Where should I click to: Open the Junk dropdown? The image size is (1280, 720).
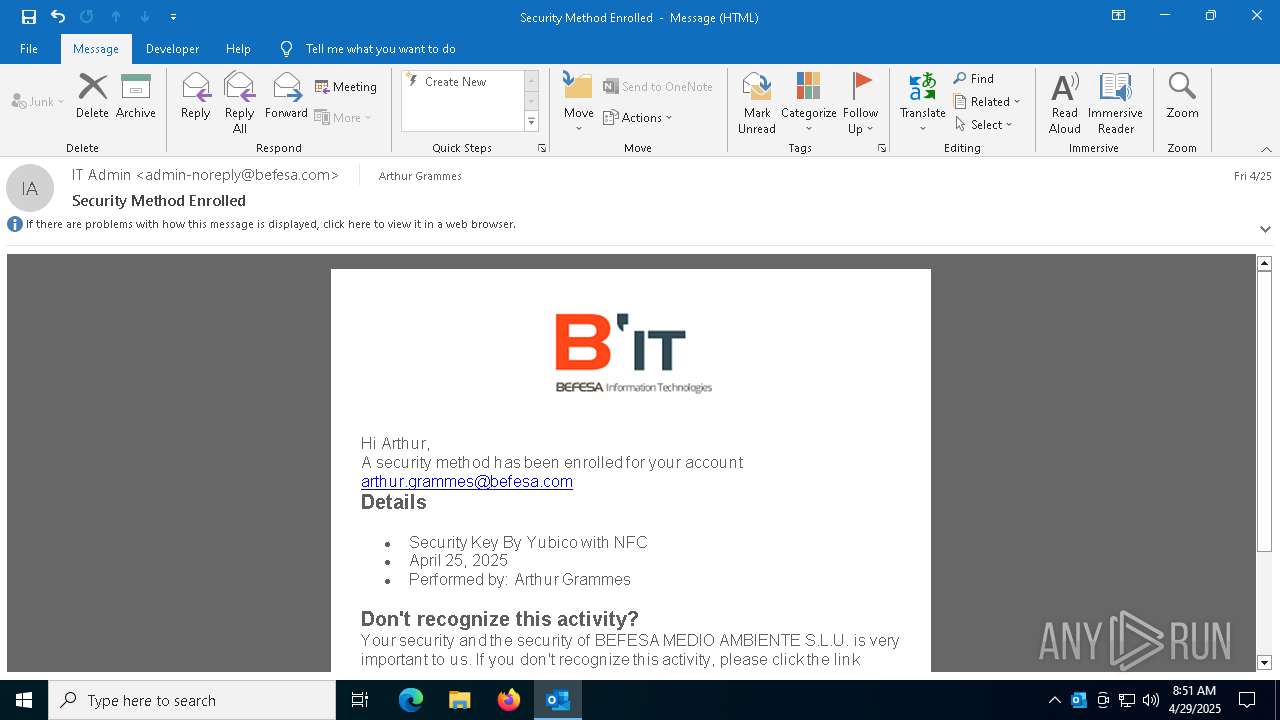(38, 101)
